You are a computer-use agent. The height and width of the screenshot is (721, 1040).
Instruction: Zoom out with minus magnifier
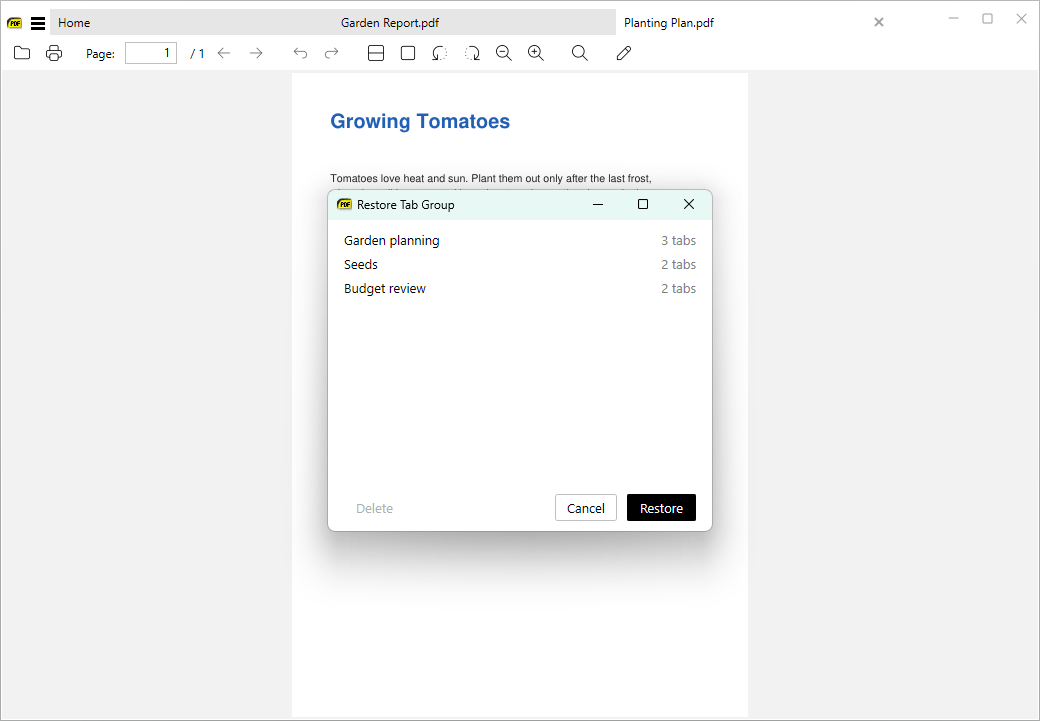click(x=504, y=53)
